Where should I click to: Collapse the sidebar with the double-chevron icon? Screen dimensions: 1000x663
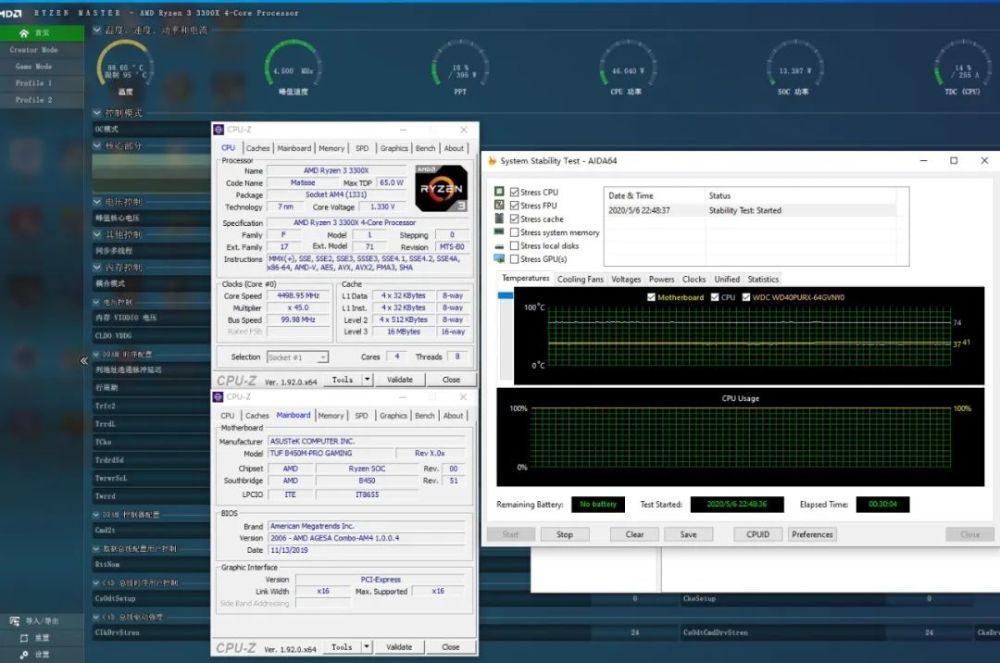(x=84, y=361)
